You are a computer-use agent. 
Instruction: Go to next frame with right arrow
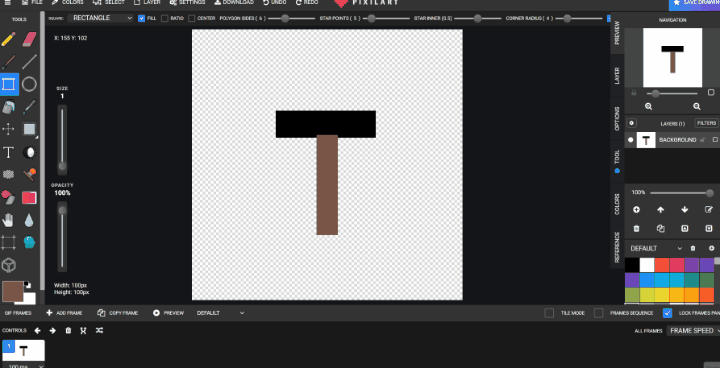(52, 330)
